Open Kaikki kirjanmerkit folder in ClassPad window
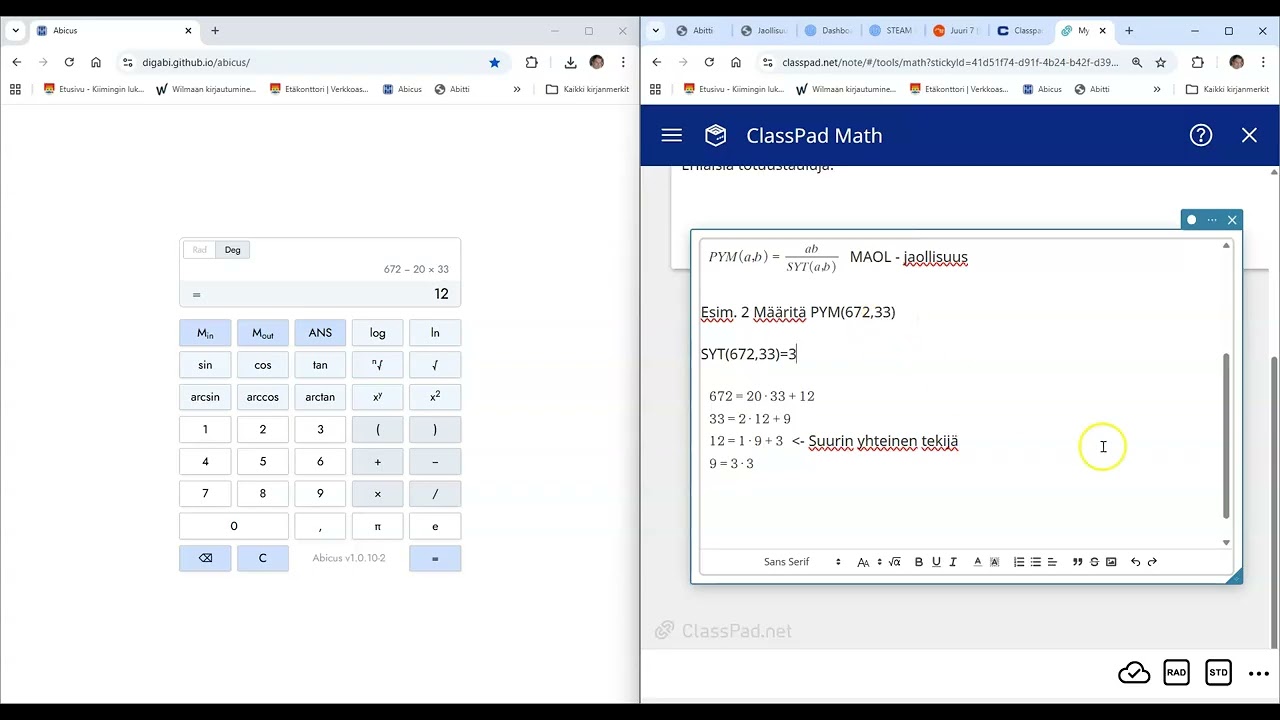The image size is (1280, 720). (x=1227, y=89)
